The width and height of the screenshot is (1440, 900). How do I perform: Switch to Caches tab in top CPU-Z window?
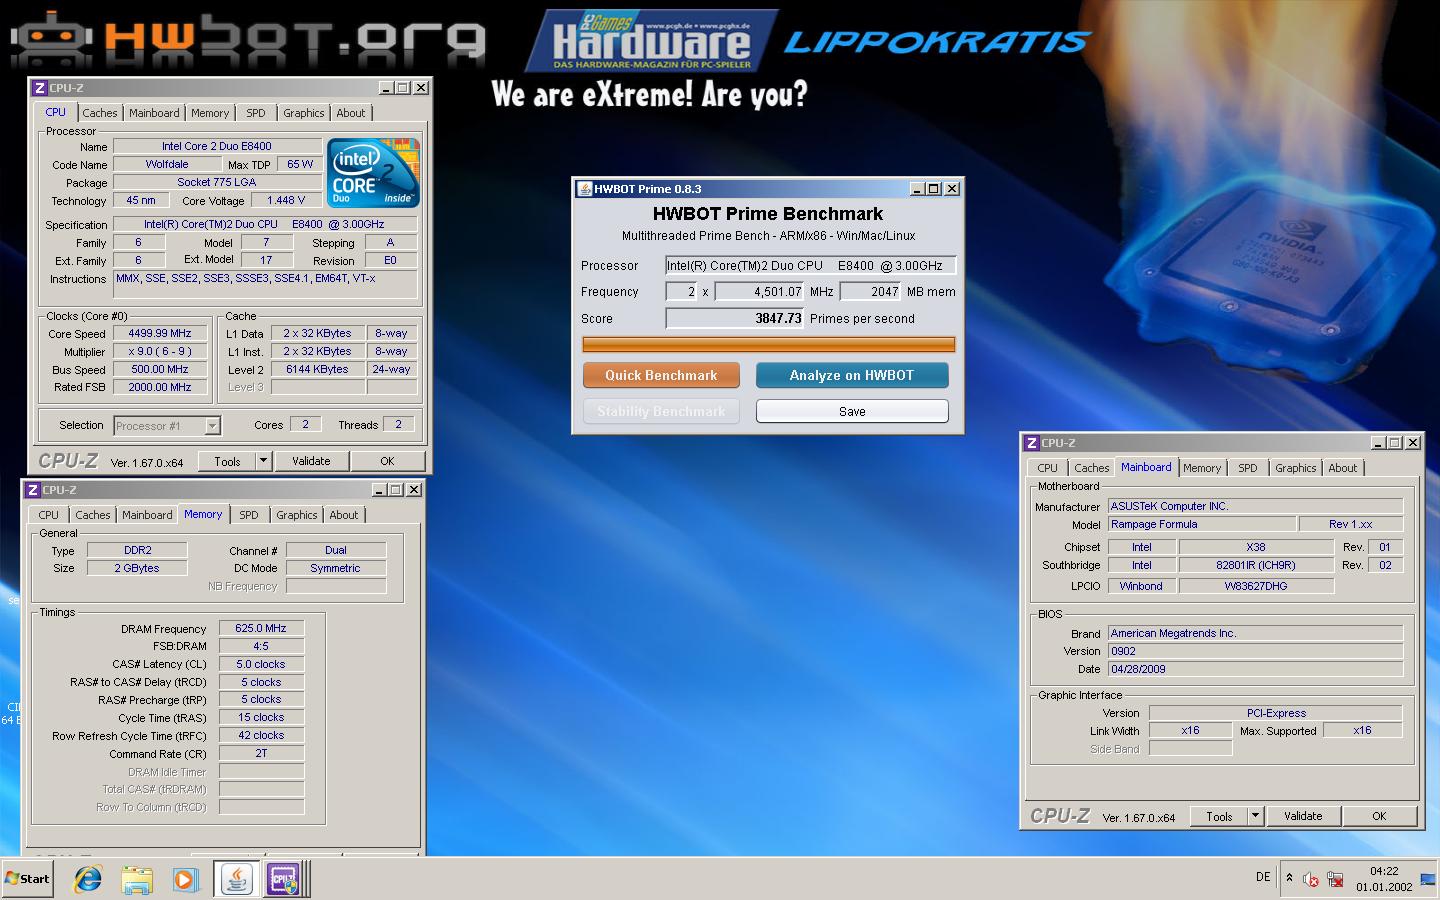point(100,113)
